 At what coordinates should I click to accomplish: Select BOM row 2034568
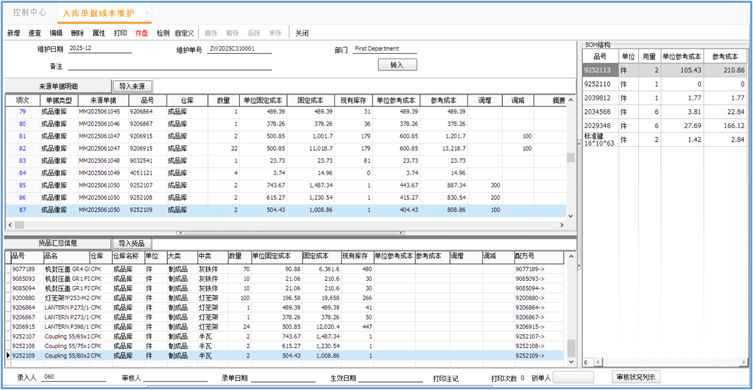coord(665,112)
